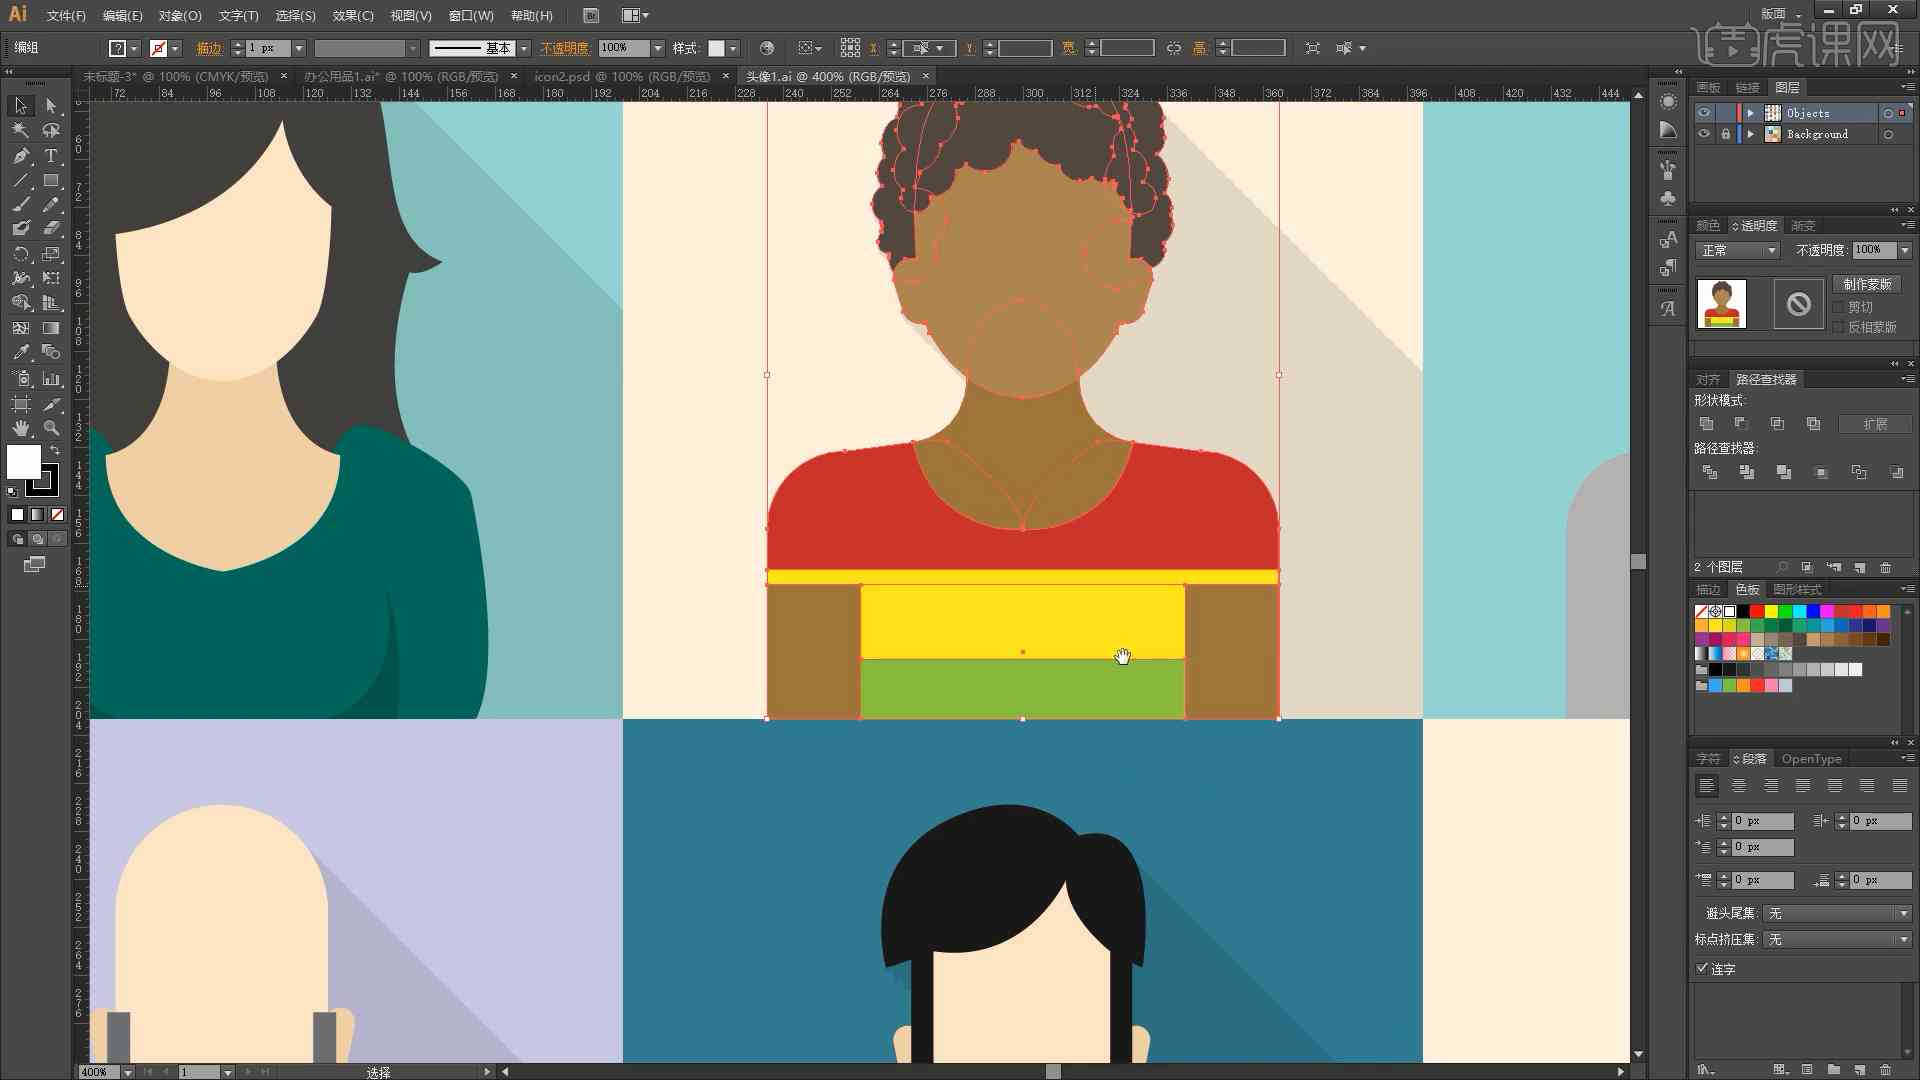
Task: Enable 选字 checkbox in text panel
Action: [1702, 968]
